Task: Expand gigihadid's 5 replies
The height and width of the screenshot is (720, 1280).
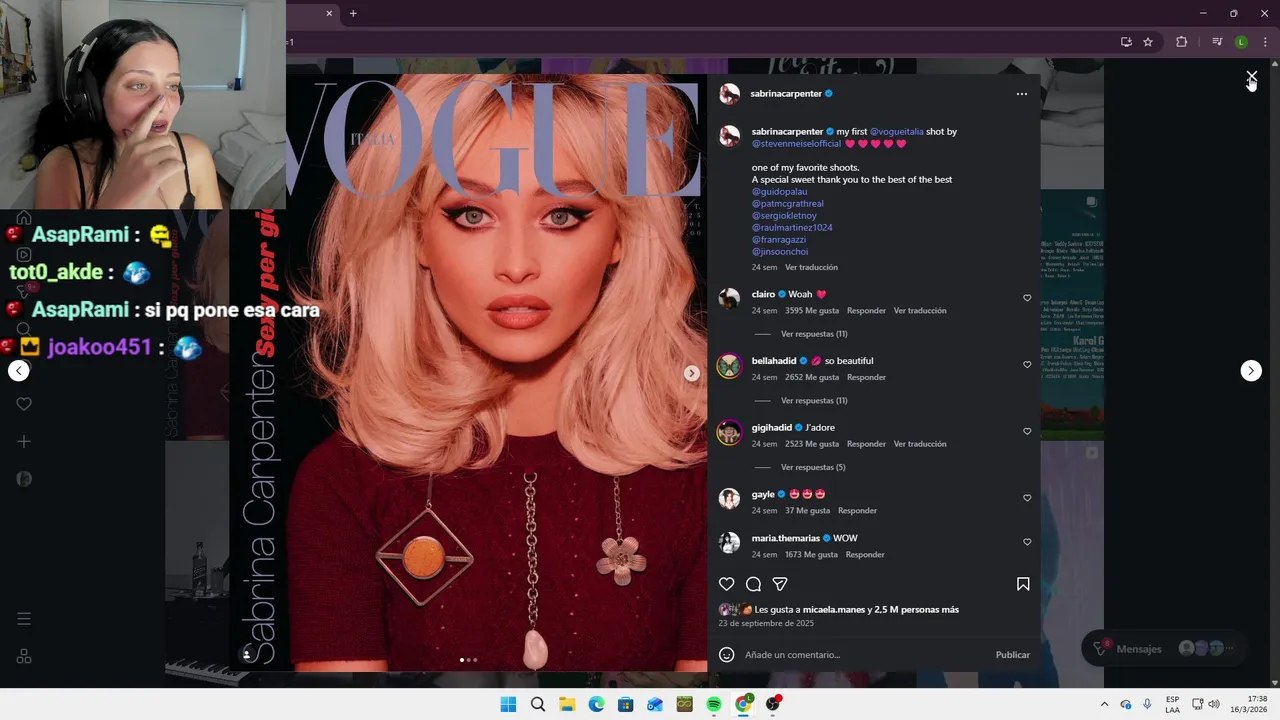Action: [x=813, y=468]
